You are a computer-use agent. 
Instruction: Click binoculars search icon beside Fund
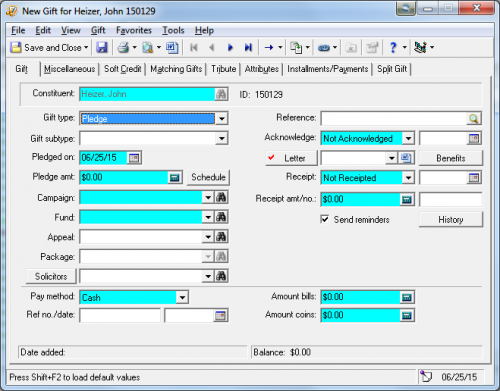[221, 217]
